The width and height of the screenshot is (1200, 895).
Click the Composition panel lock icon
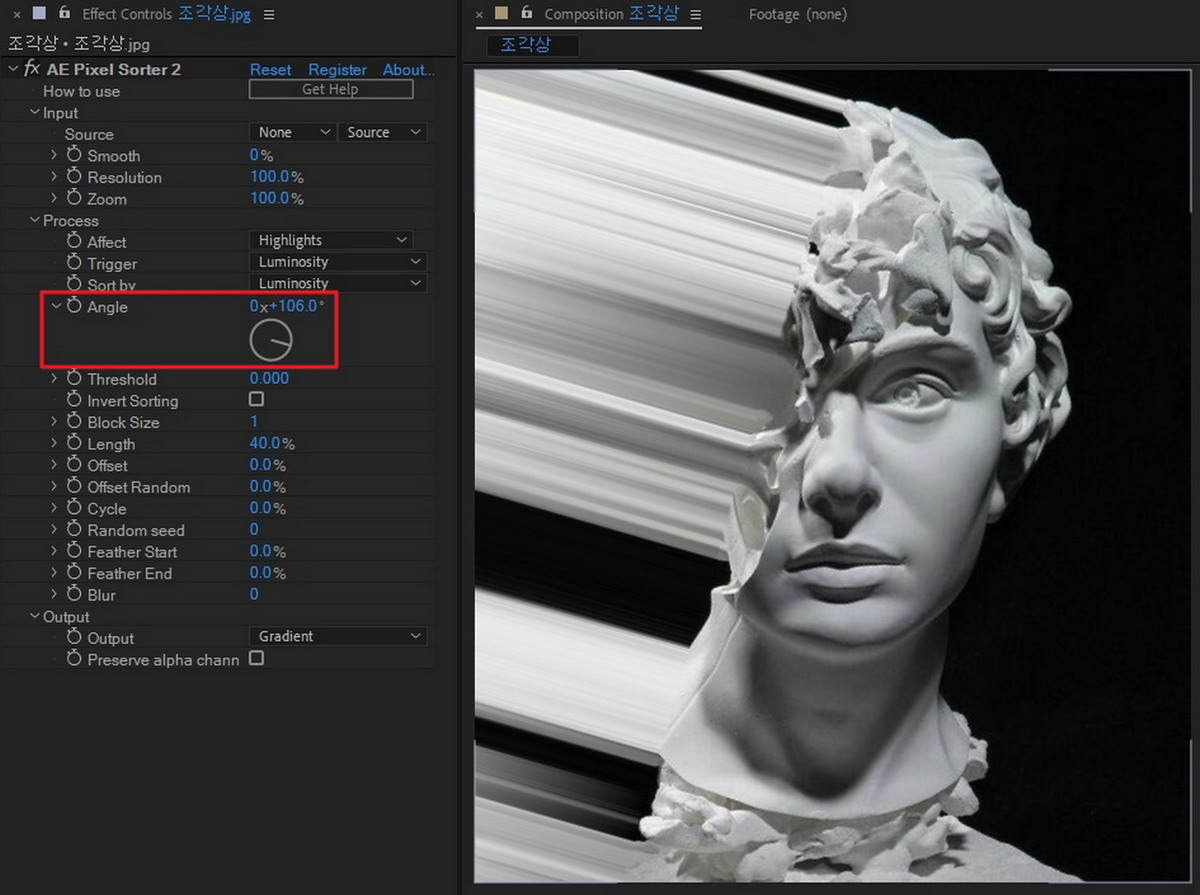pyautogui.click(x=526, y=13)
